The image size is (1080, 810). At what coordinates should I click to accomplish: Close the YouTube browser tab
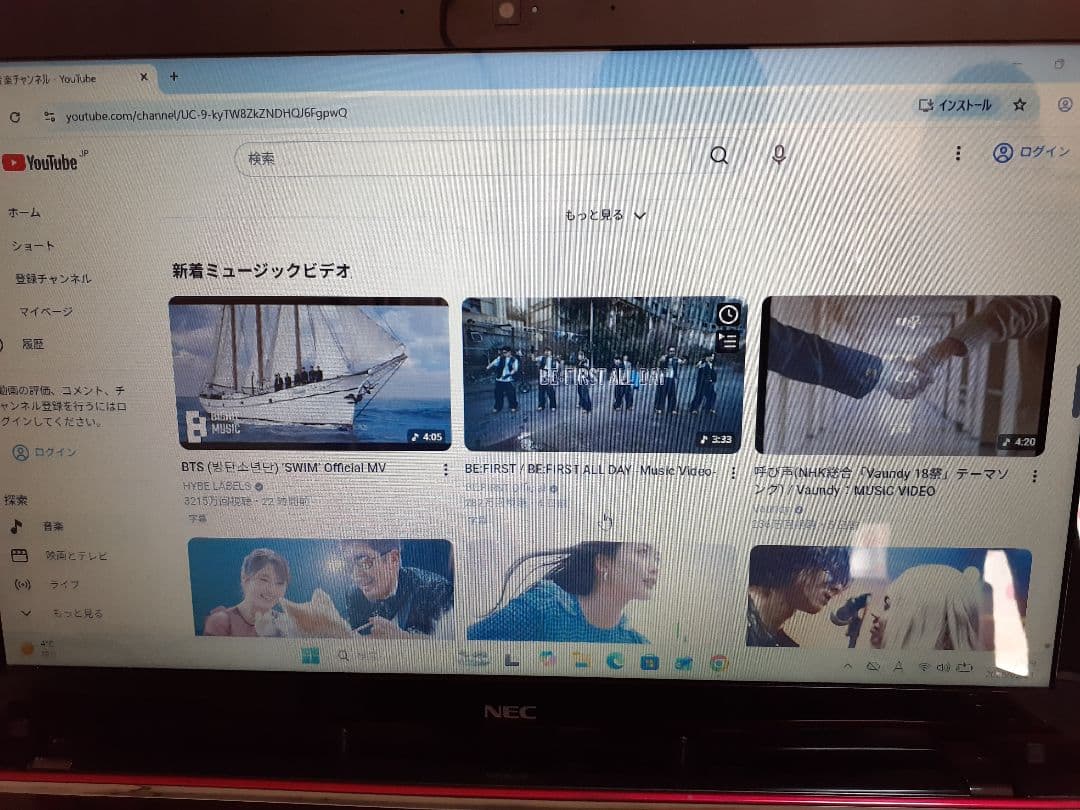[144, 77]
